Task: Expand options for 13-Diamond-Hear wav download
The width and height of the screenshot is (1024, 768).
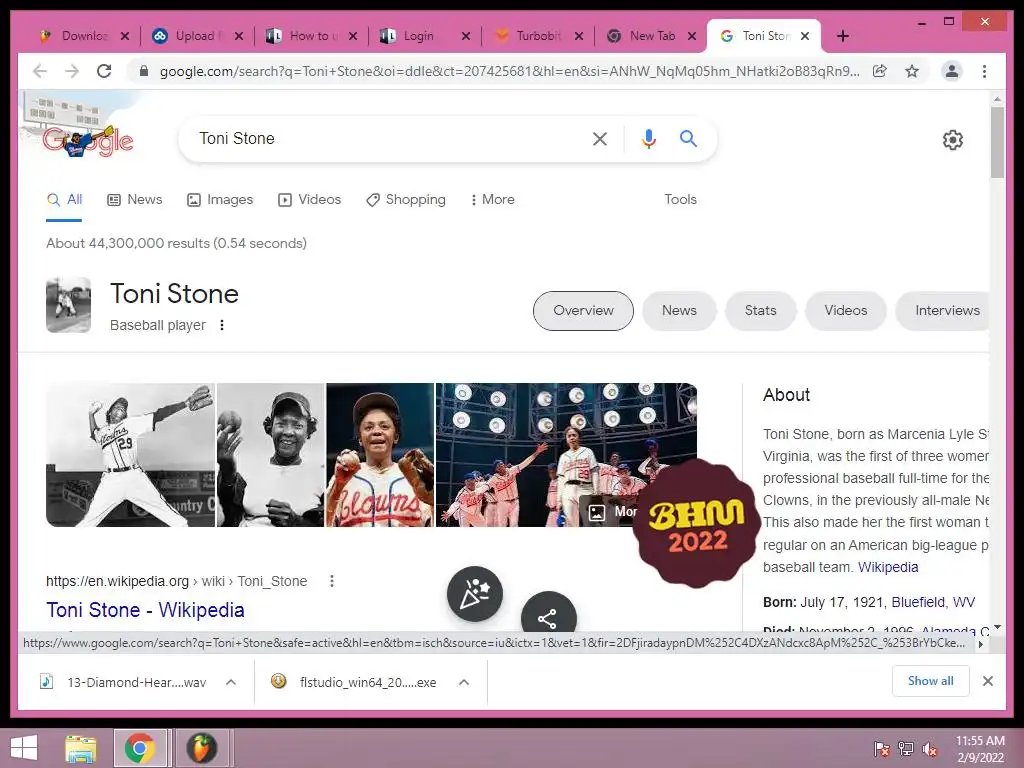Action: click(231, 682)
